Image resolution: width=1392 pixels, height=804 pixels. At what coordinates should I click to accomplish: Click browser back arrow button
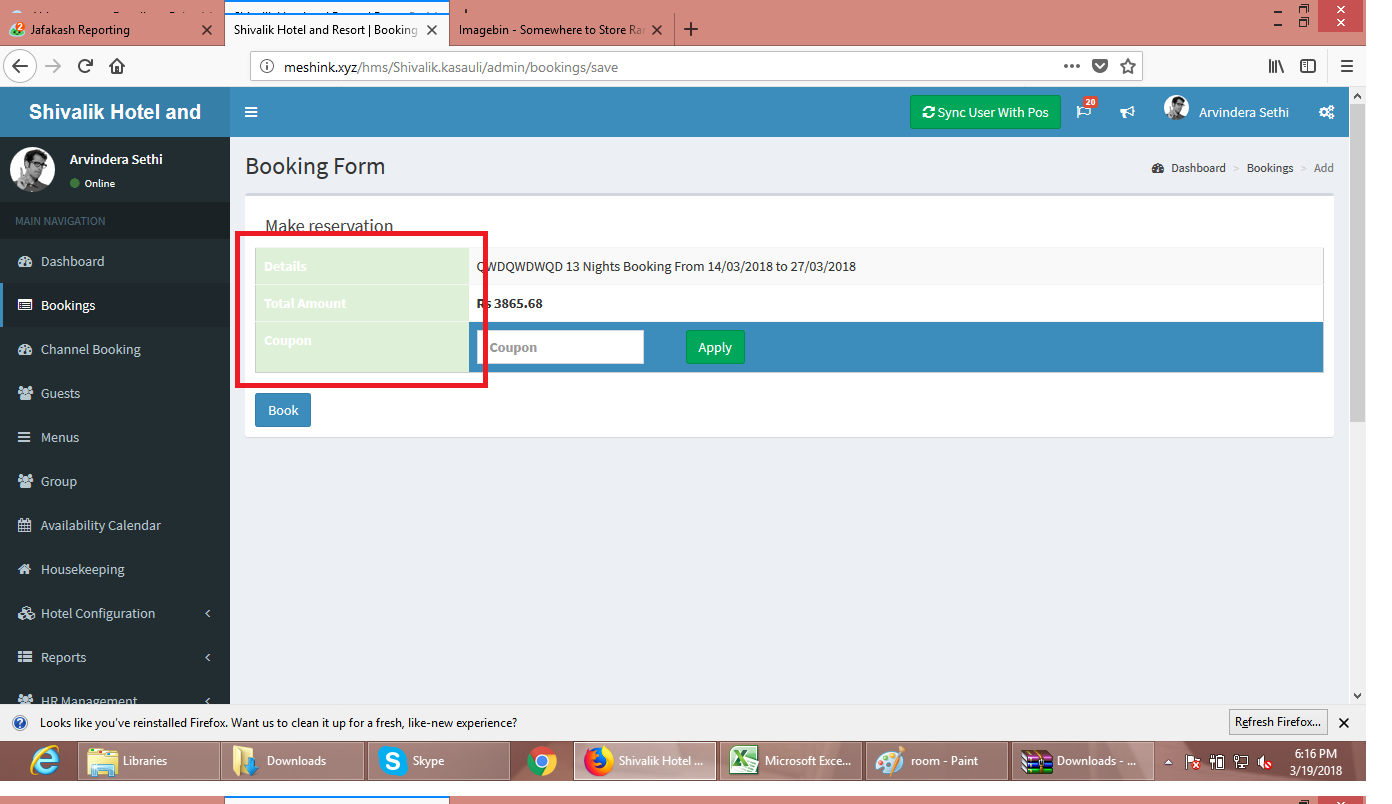point(20,67)
